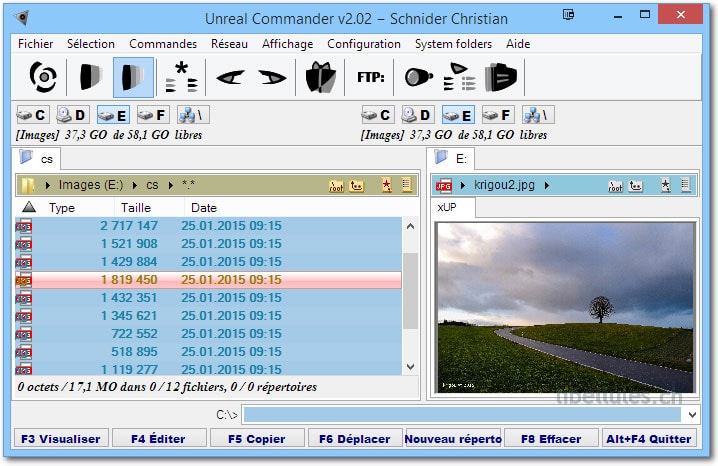
Task: Select drive C in right panel
Action: (x=376, y=115)
